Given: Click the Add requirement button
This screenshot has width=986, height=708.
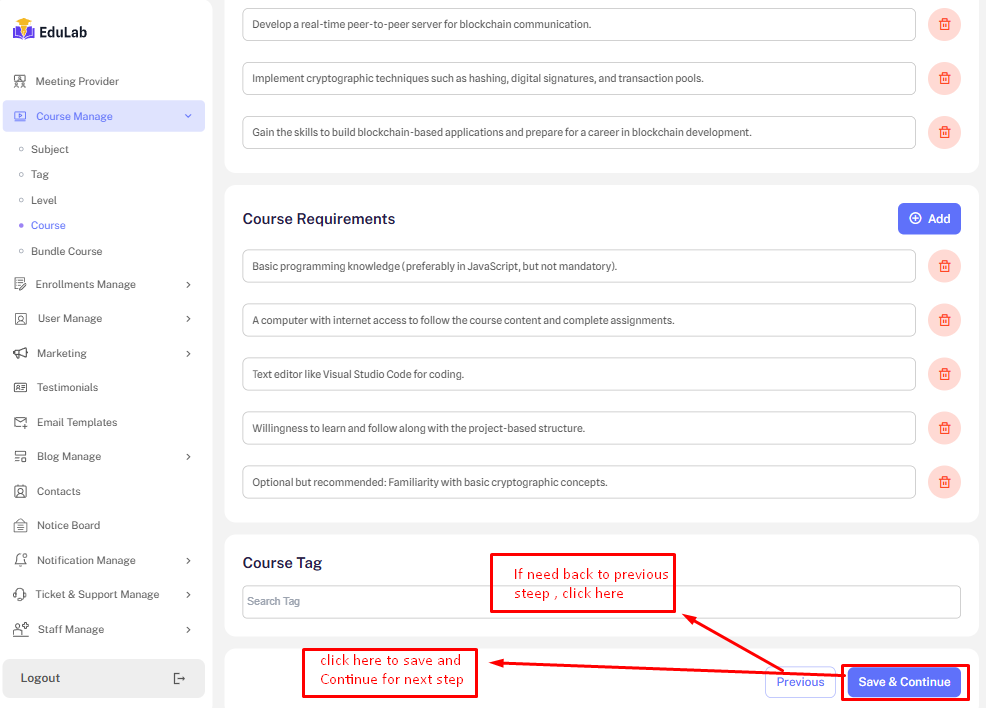Looking at the screenshot, I should 928,219.
